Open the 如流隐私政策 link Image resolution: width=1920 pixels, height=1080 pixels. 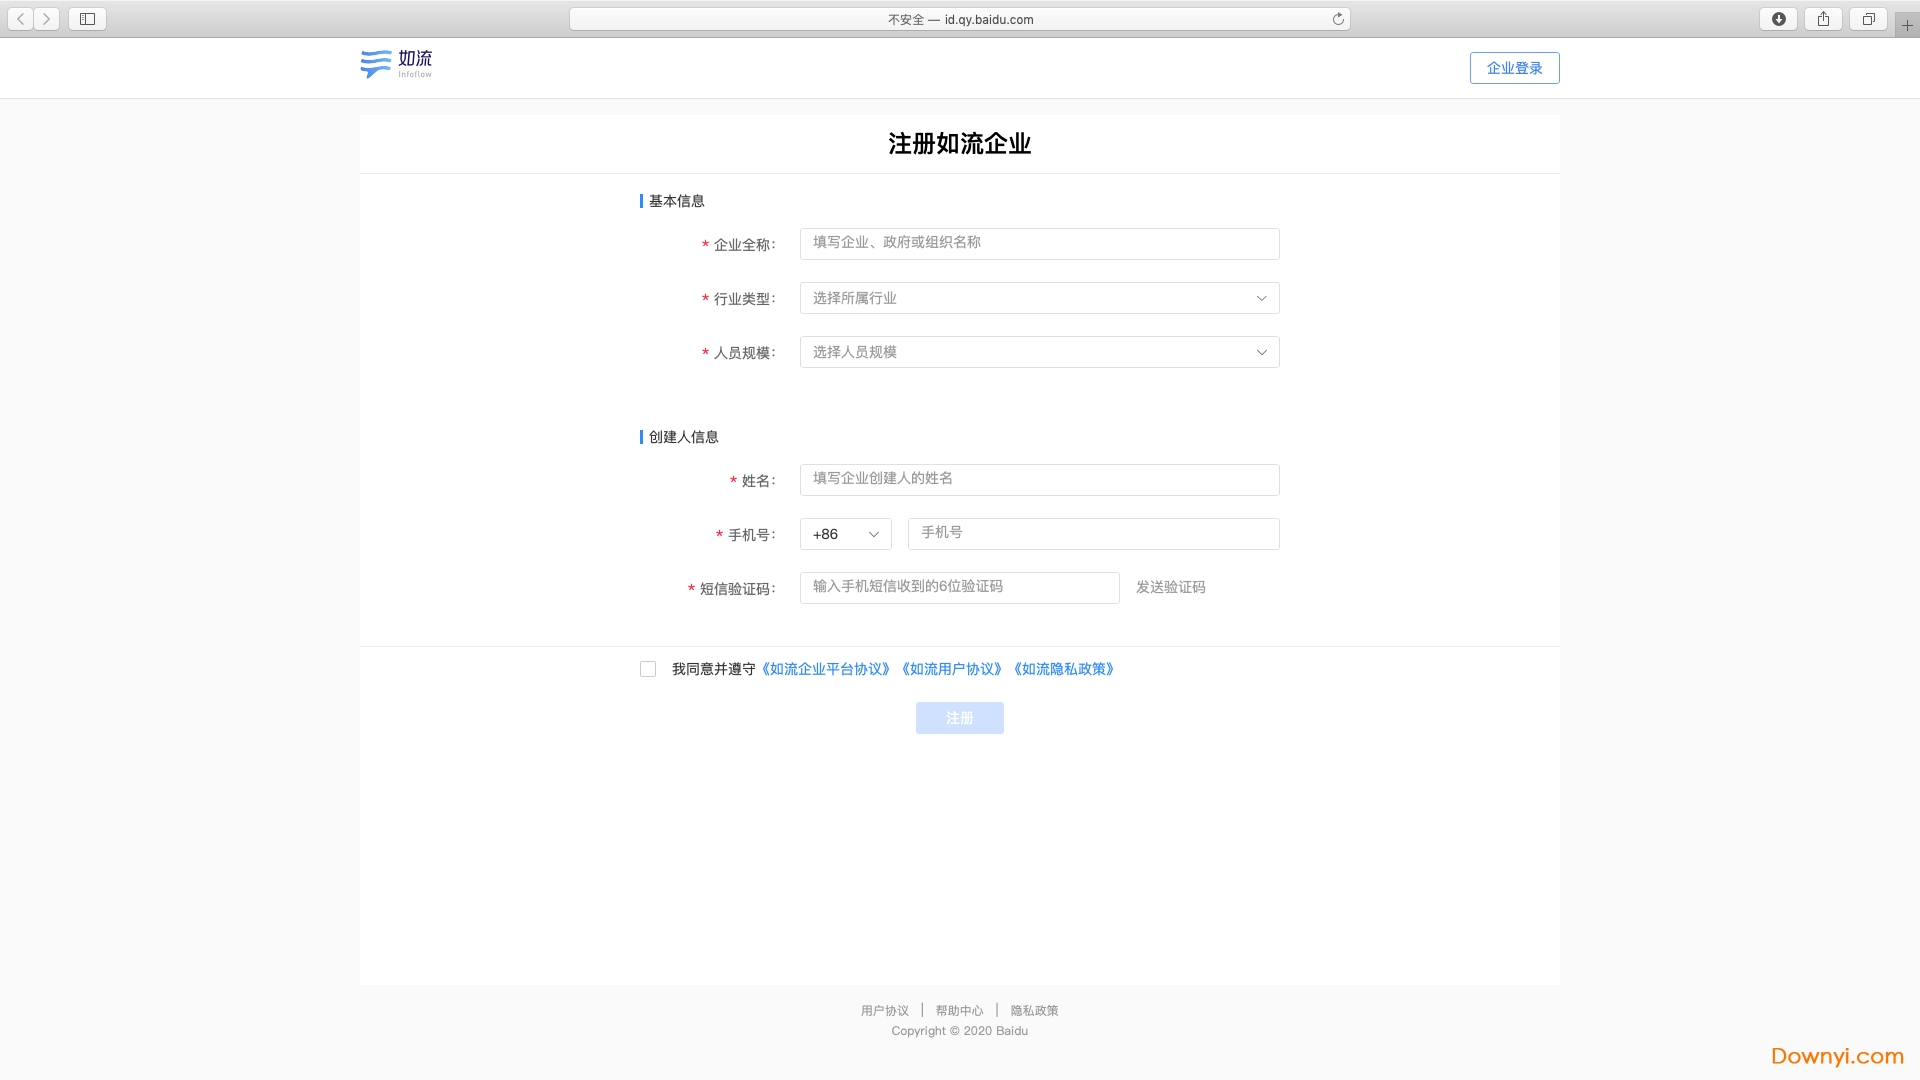pos(1063,669)
